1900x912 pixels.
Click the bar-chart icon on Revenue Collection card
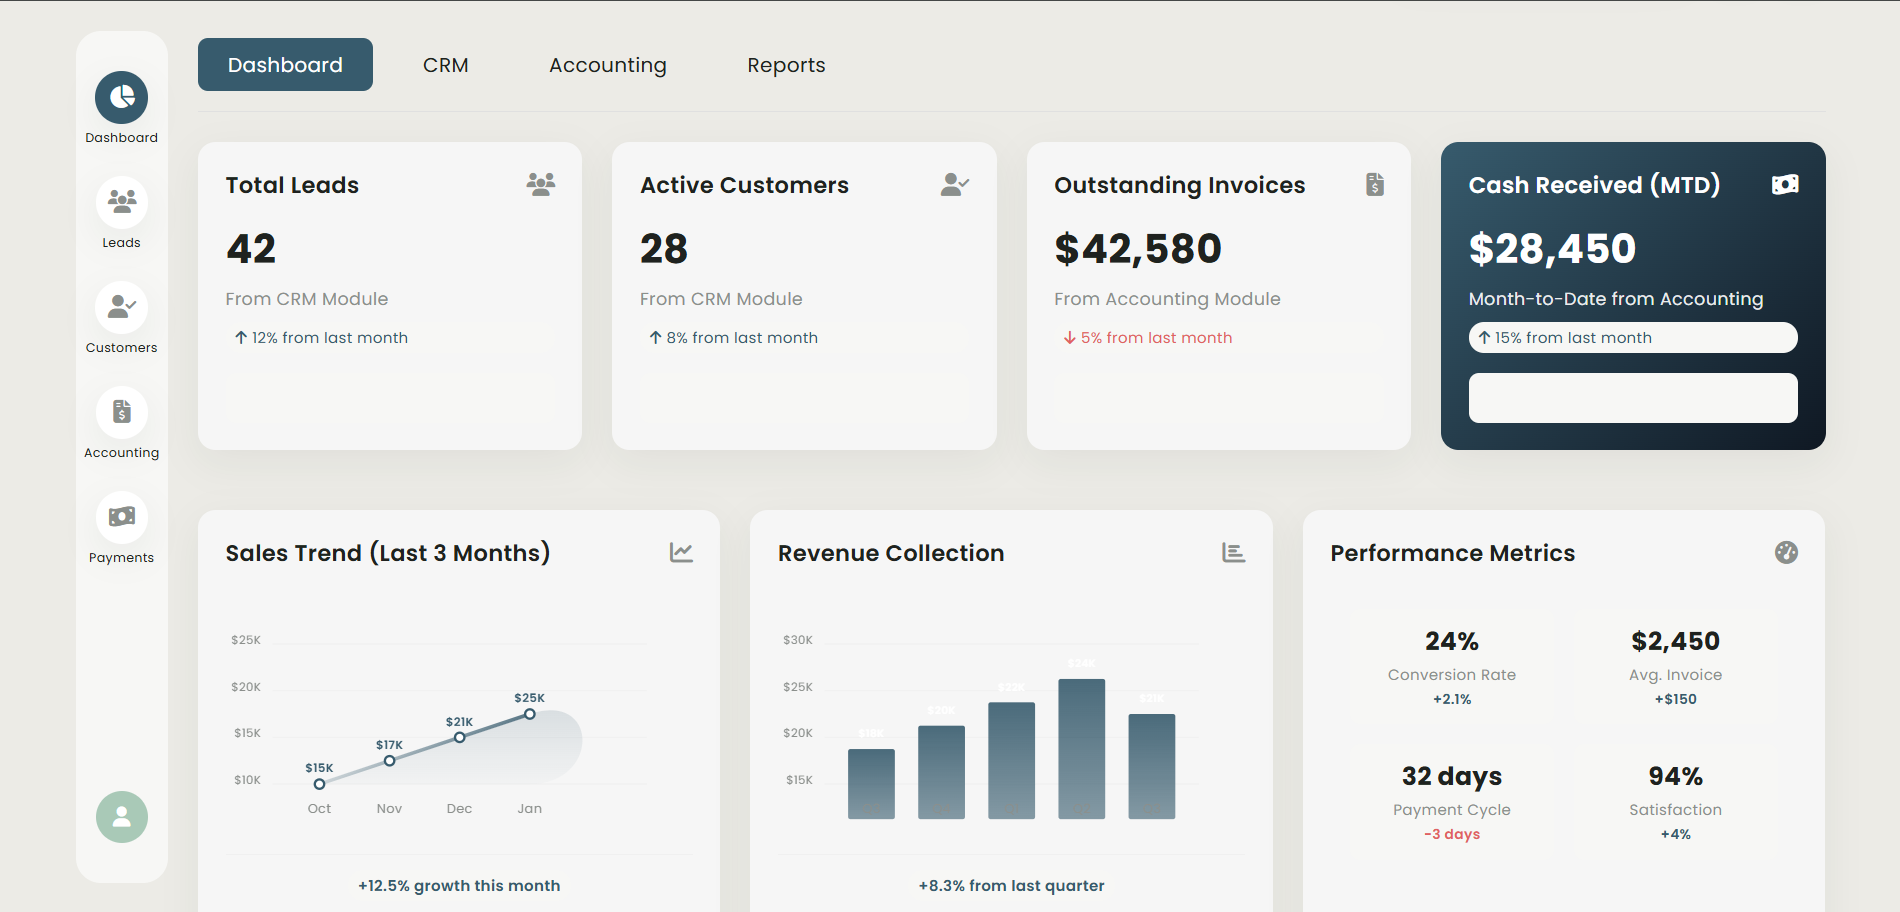(1233, 552)
